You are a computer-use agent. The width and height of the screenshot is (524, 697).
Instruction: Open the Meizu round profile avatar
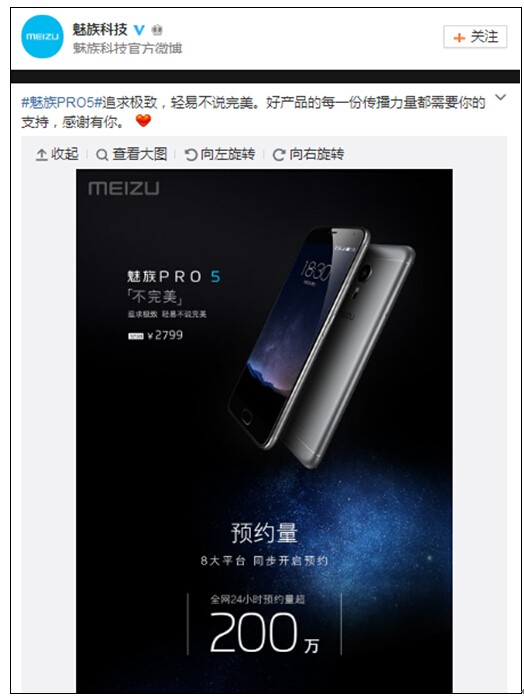pyautogui.click(x=42, y=36)
